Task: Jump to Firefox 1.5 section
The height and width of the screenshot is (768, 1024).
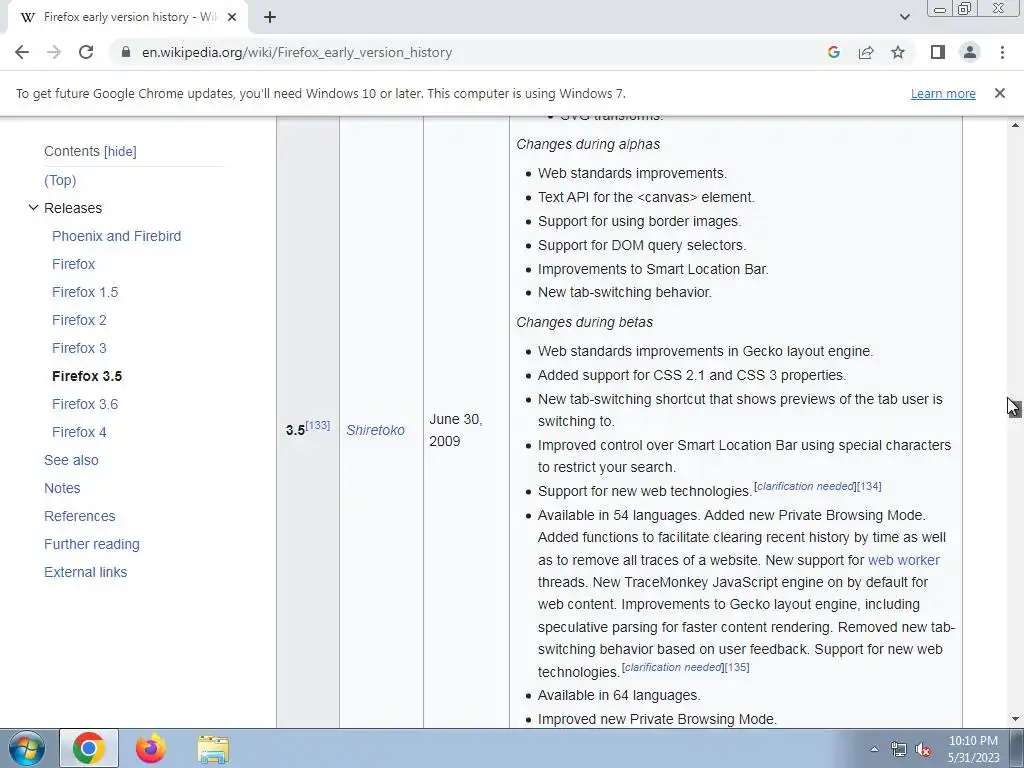Action: point(85,293)
